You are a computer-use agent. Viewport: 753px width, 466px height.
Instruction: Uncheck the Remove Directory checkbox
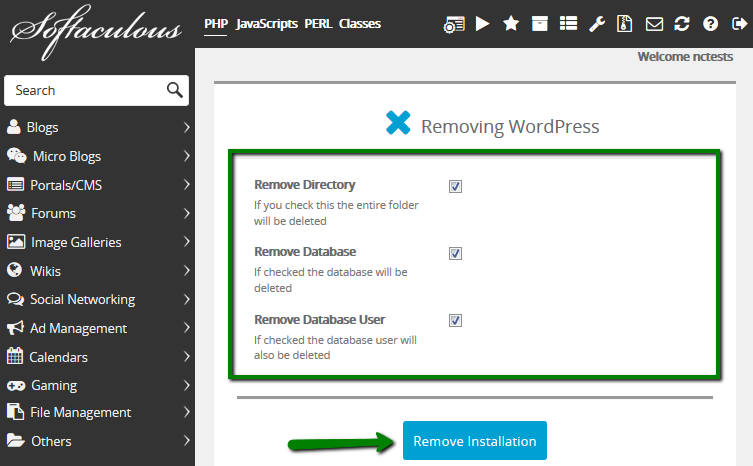[x=455, y=186]
